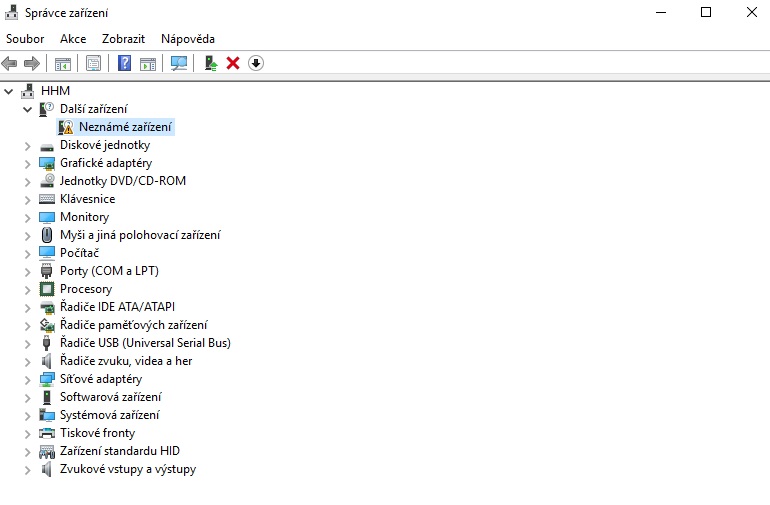Expand the Grafické adaptéry category

pyautogui.click(x=28, y=164)
